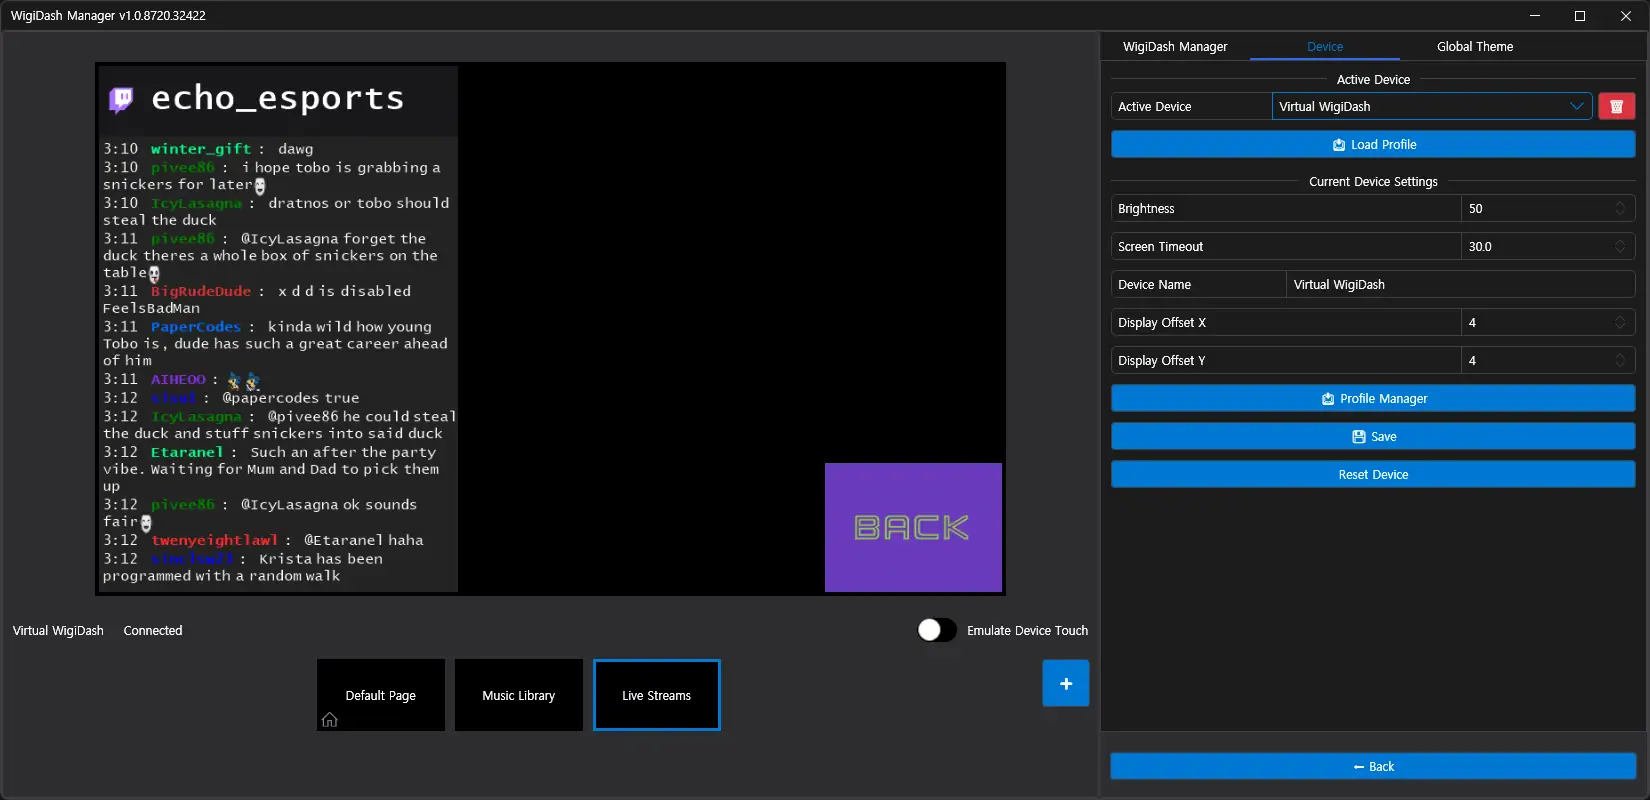The height and width of the screenshot is (800, 1650).
Task: Save the device settings
Action: pyautogui.click(x=1373, y=437)
